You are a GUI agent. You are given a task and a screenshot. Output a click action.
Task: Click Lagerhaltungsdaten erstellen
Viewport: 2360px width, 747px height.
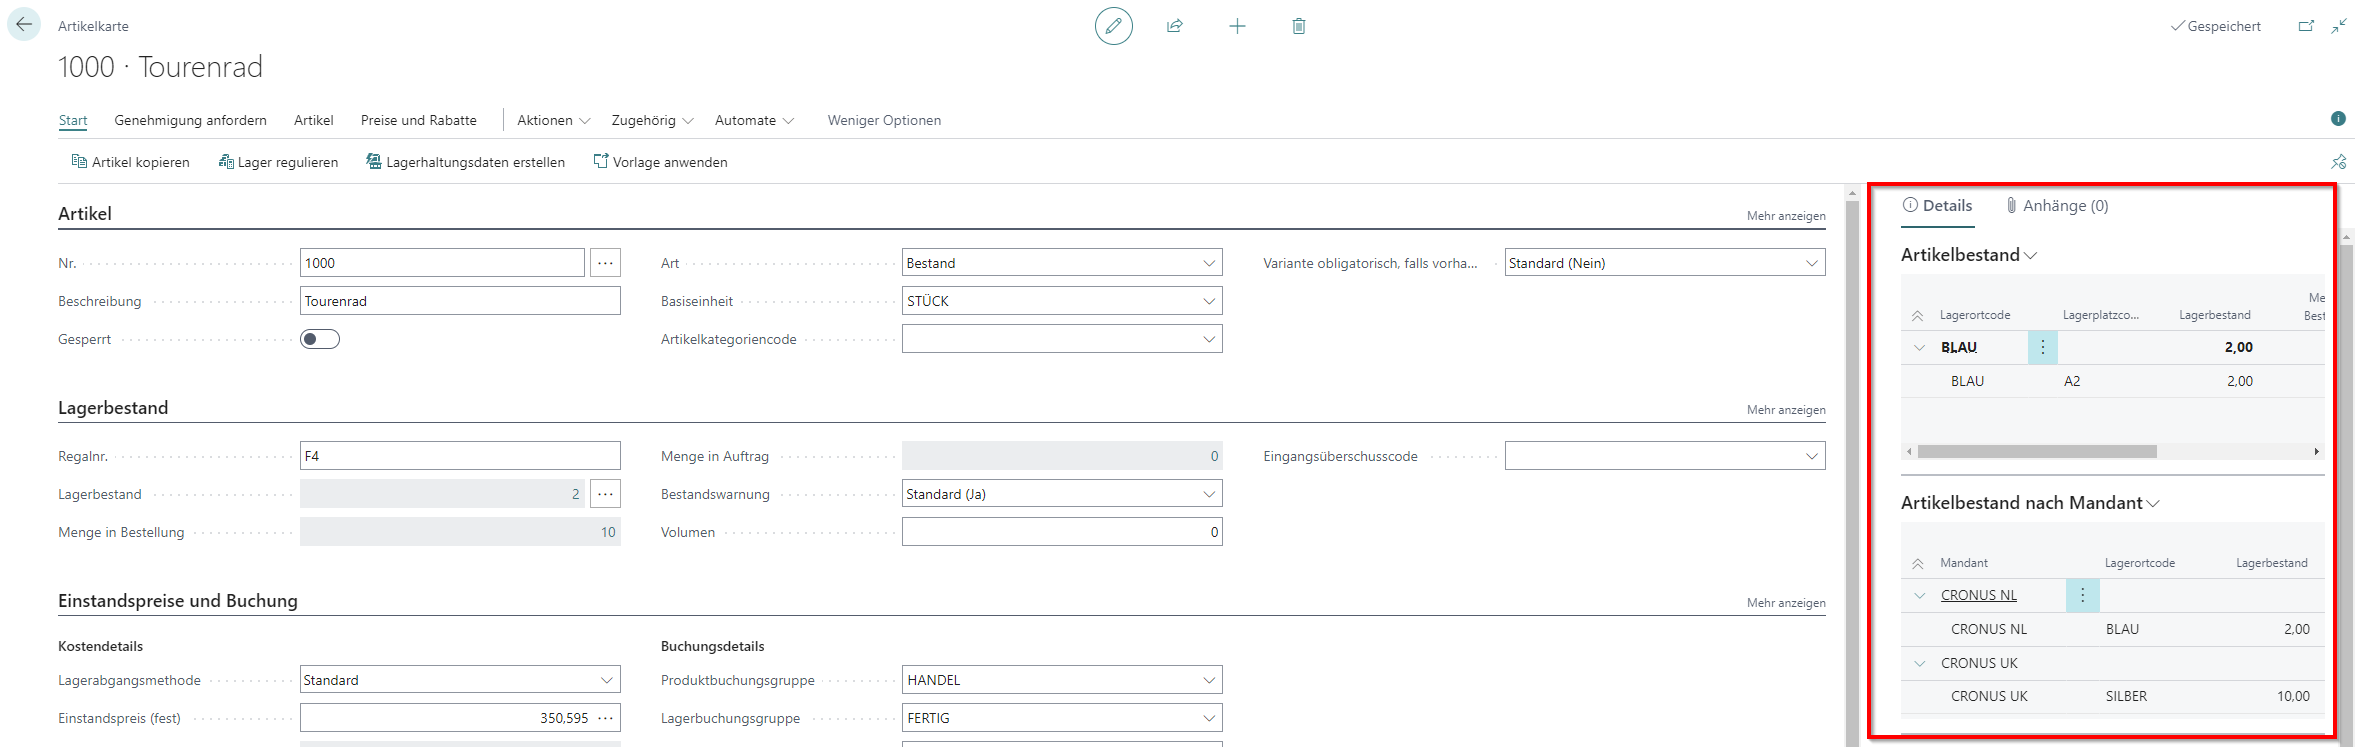[465, 162]
